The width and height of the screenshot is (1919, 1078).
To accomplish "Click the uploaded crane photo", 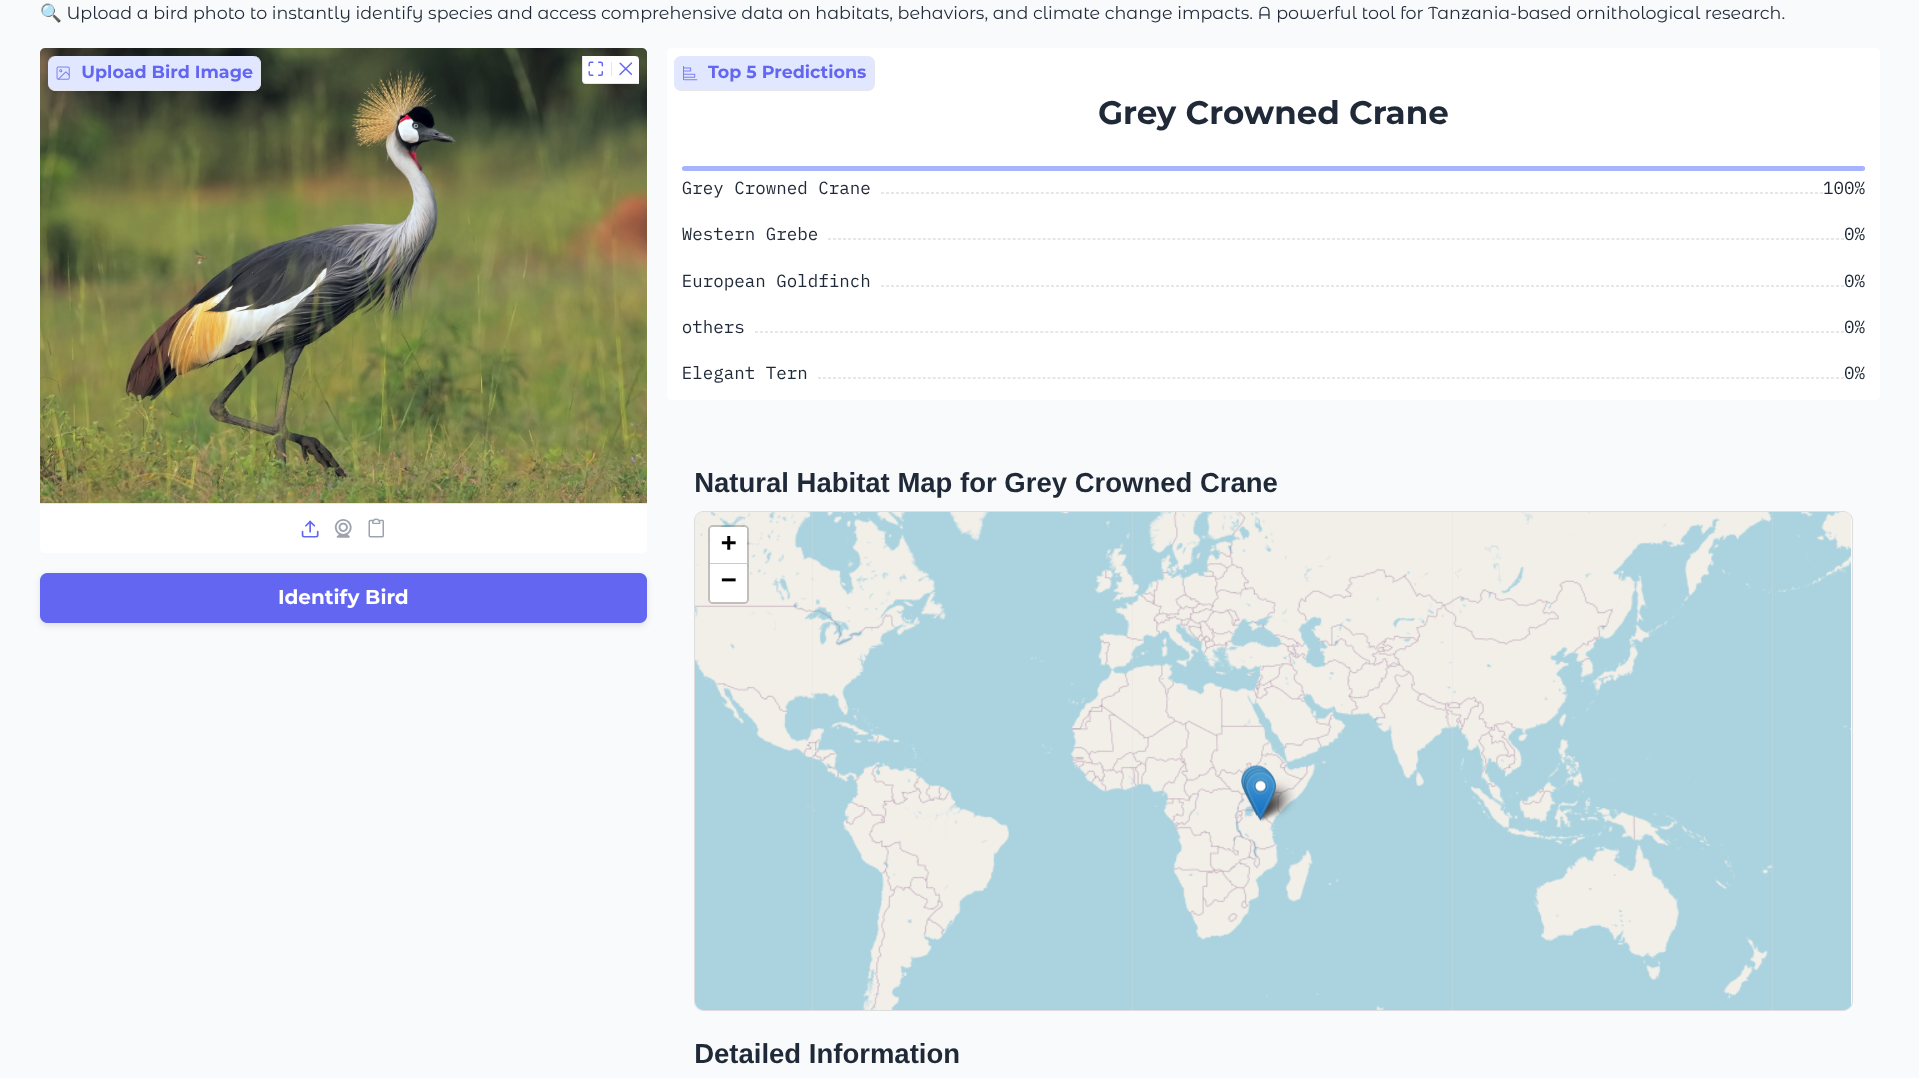I will [343, 276].
